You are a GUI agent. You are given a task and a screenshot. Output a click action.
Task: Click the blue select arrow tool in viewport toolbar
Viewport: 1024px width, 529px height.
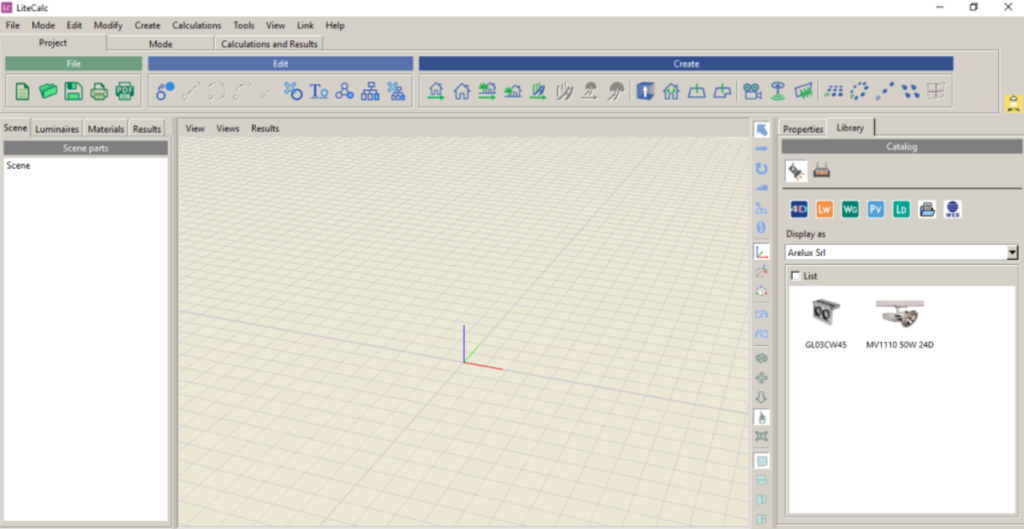pyautogui.click(x=761, y=129)
